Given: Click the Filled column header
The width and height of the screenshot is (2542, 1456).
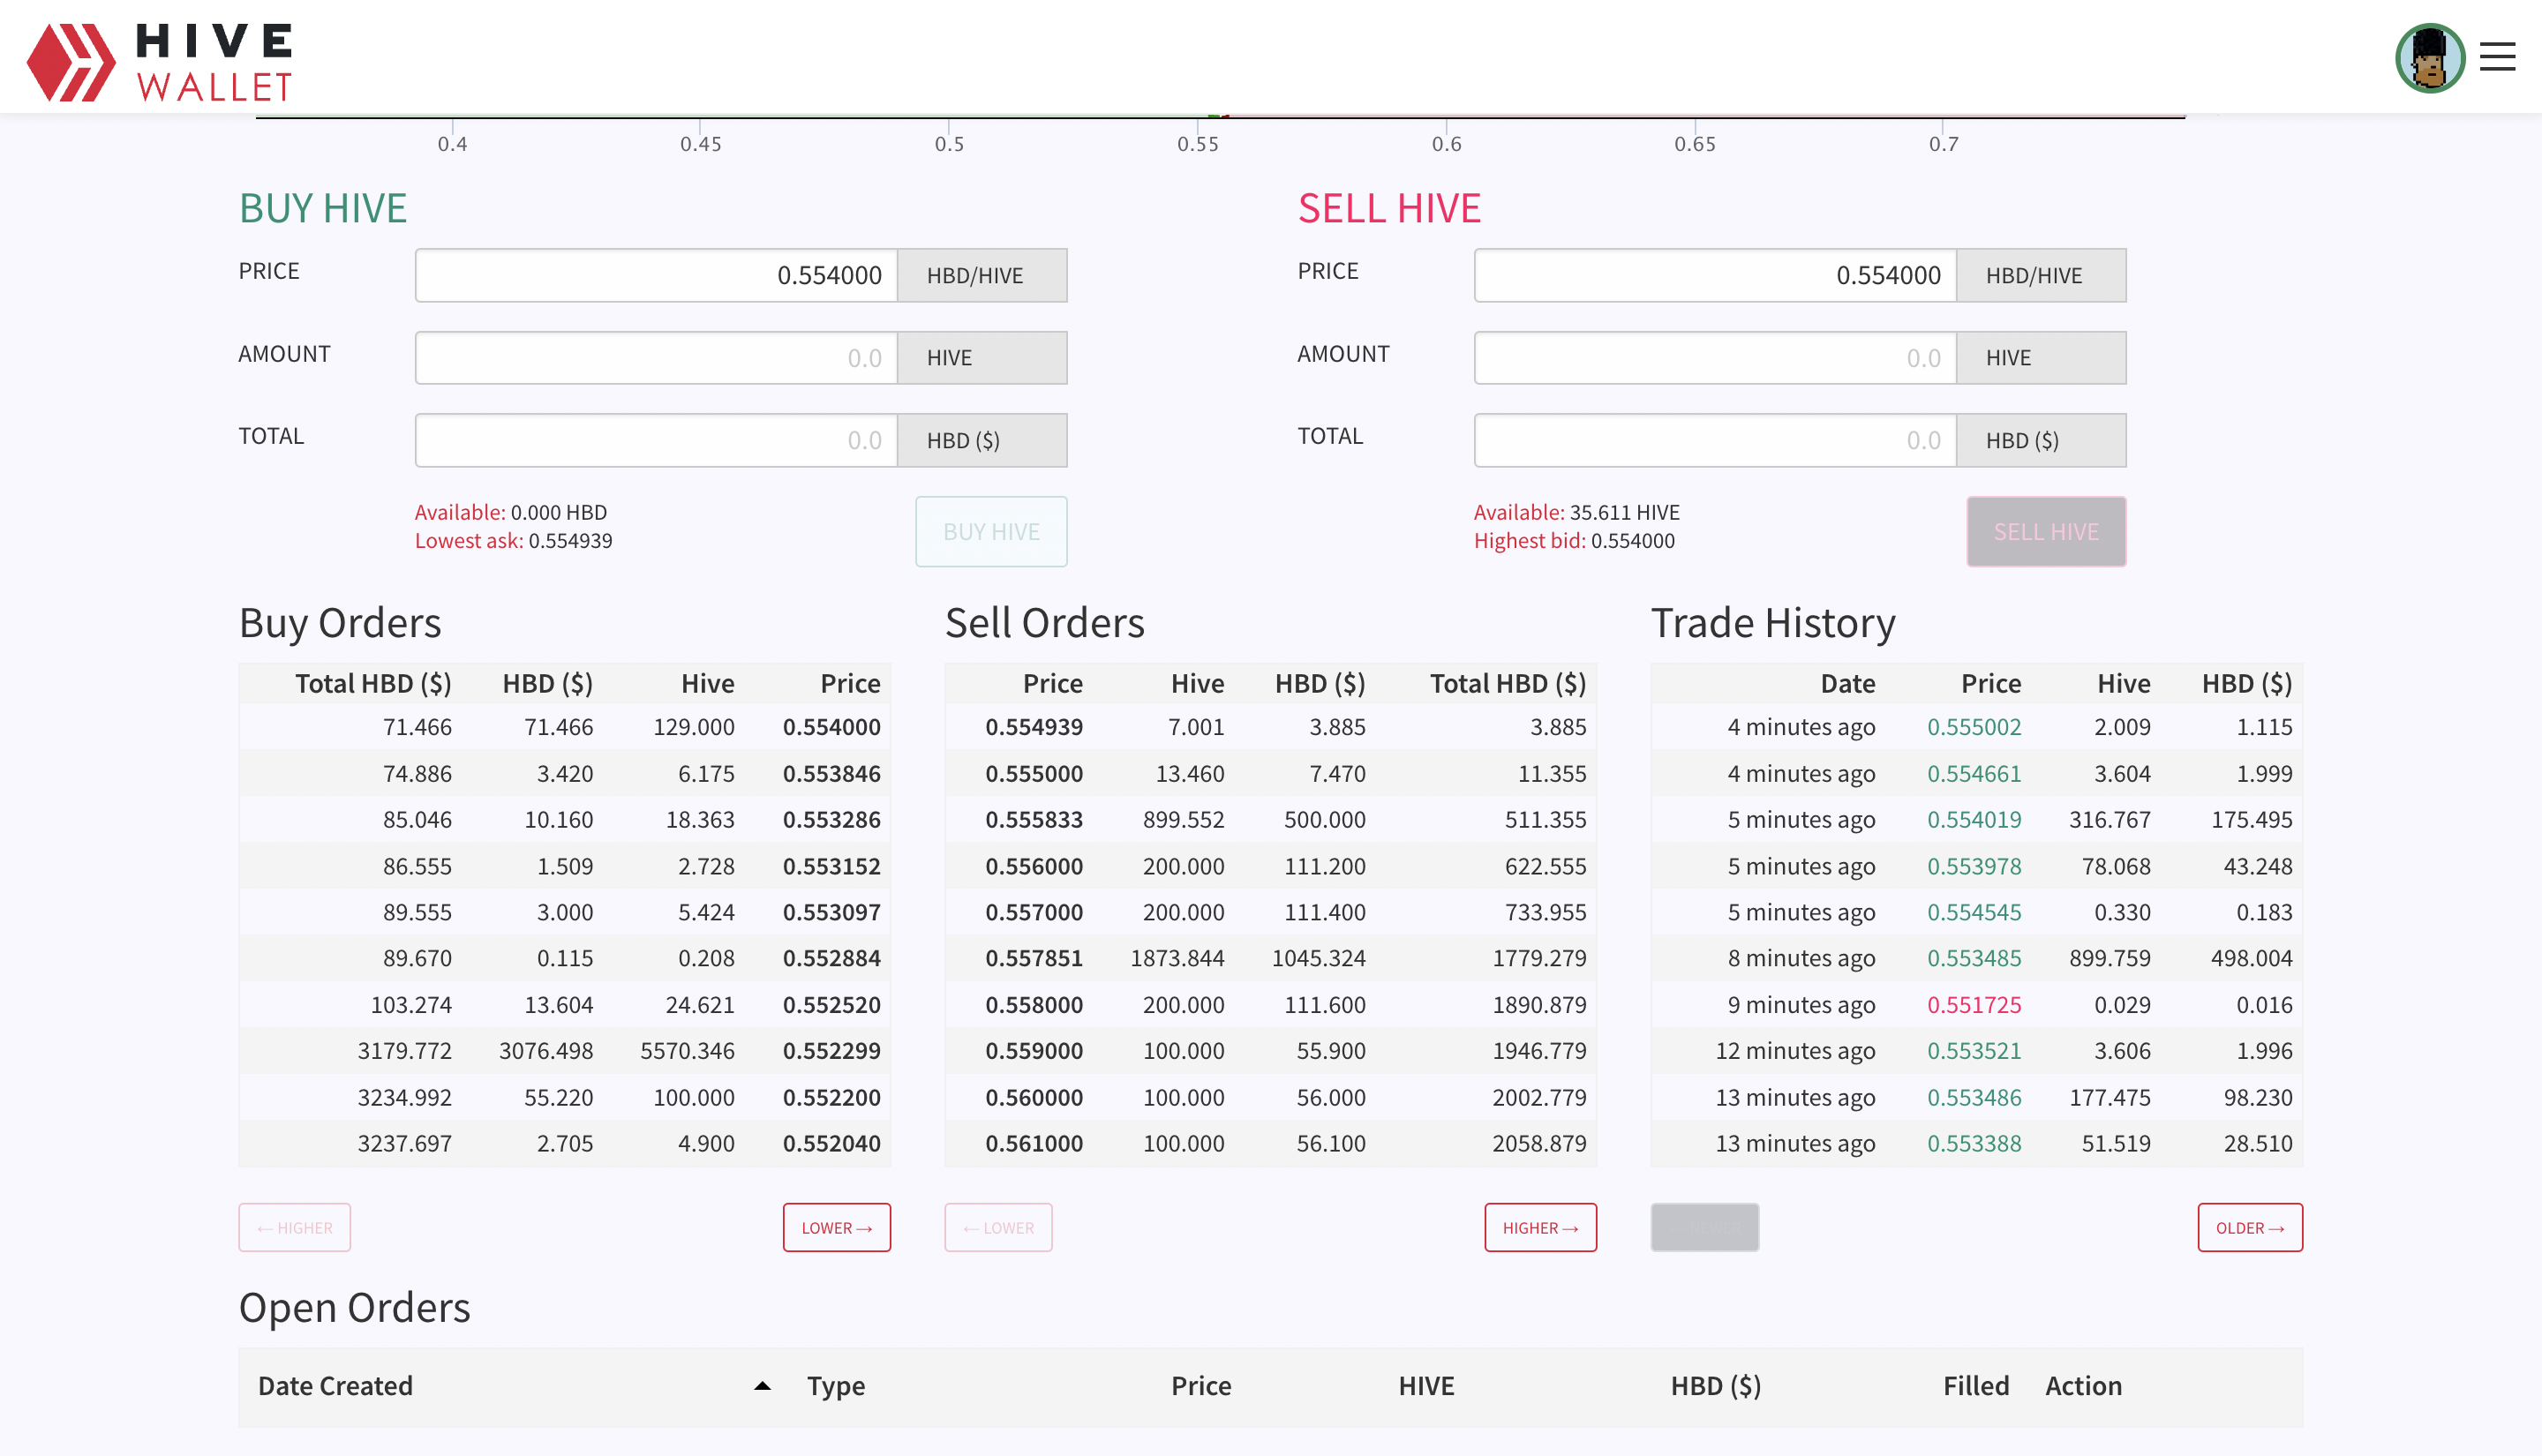Looking at the screenshot, I should [x=1976, y=1386].
